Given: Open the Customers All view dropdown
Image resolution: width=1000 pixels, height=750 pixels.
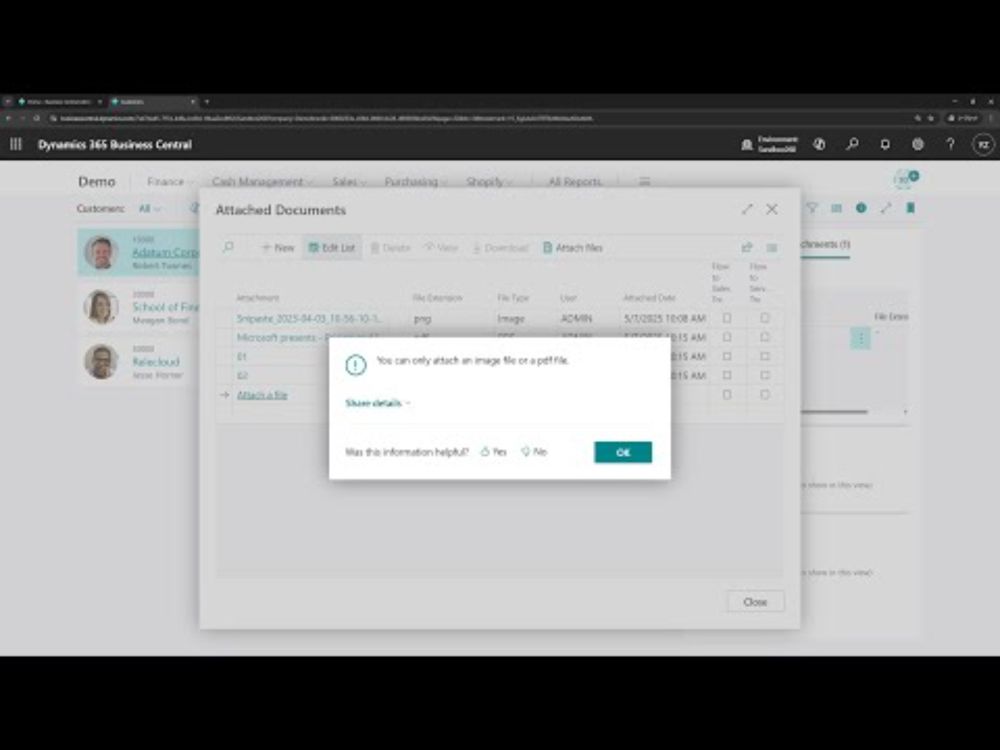Looking at the screenshot, I should point(149,209).
